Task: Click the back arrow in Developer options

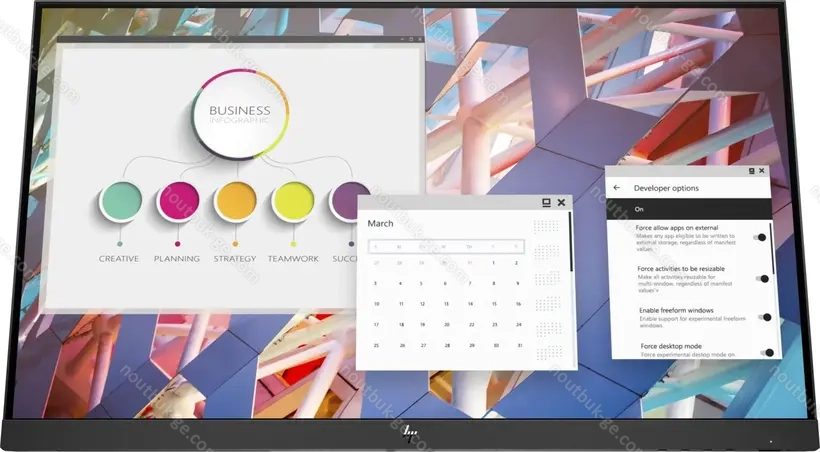Action: 617,187
